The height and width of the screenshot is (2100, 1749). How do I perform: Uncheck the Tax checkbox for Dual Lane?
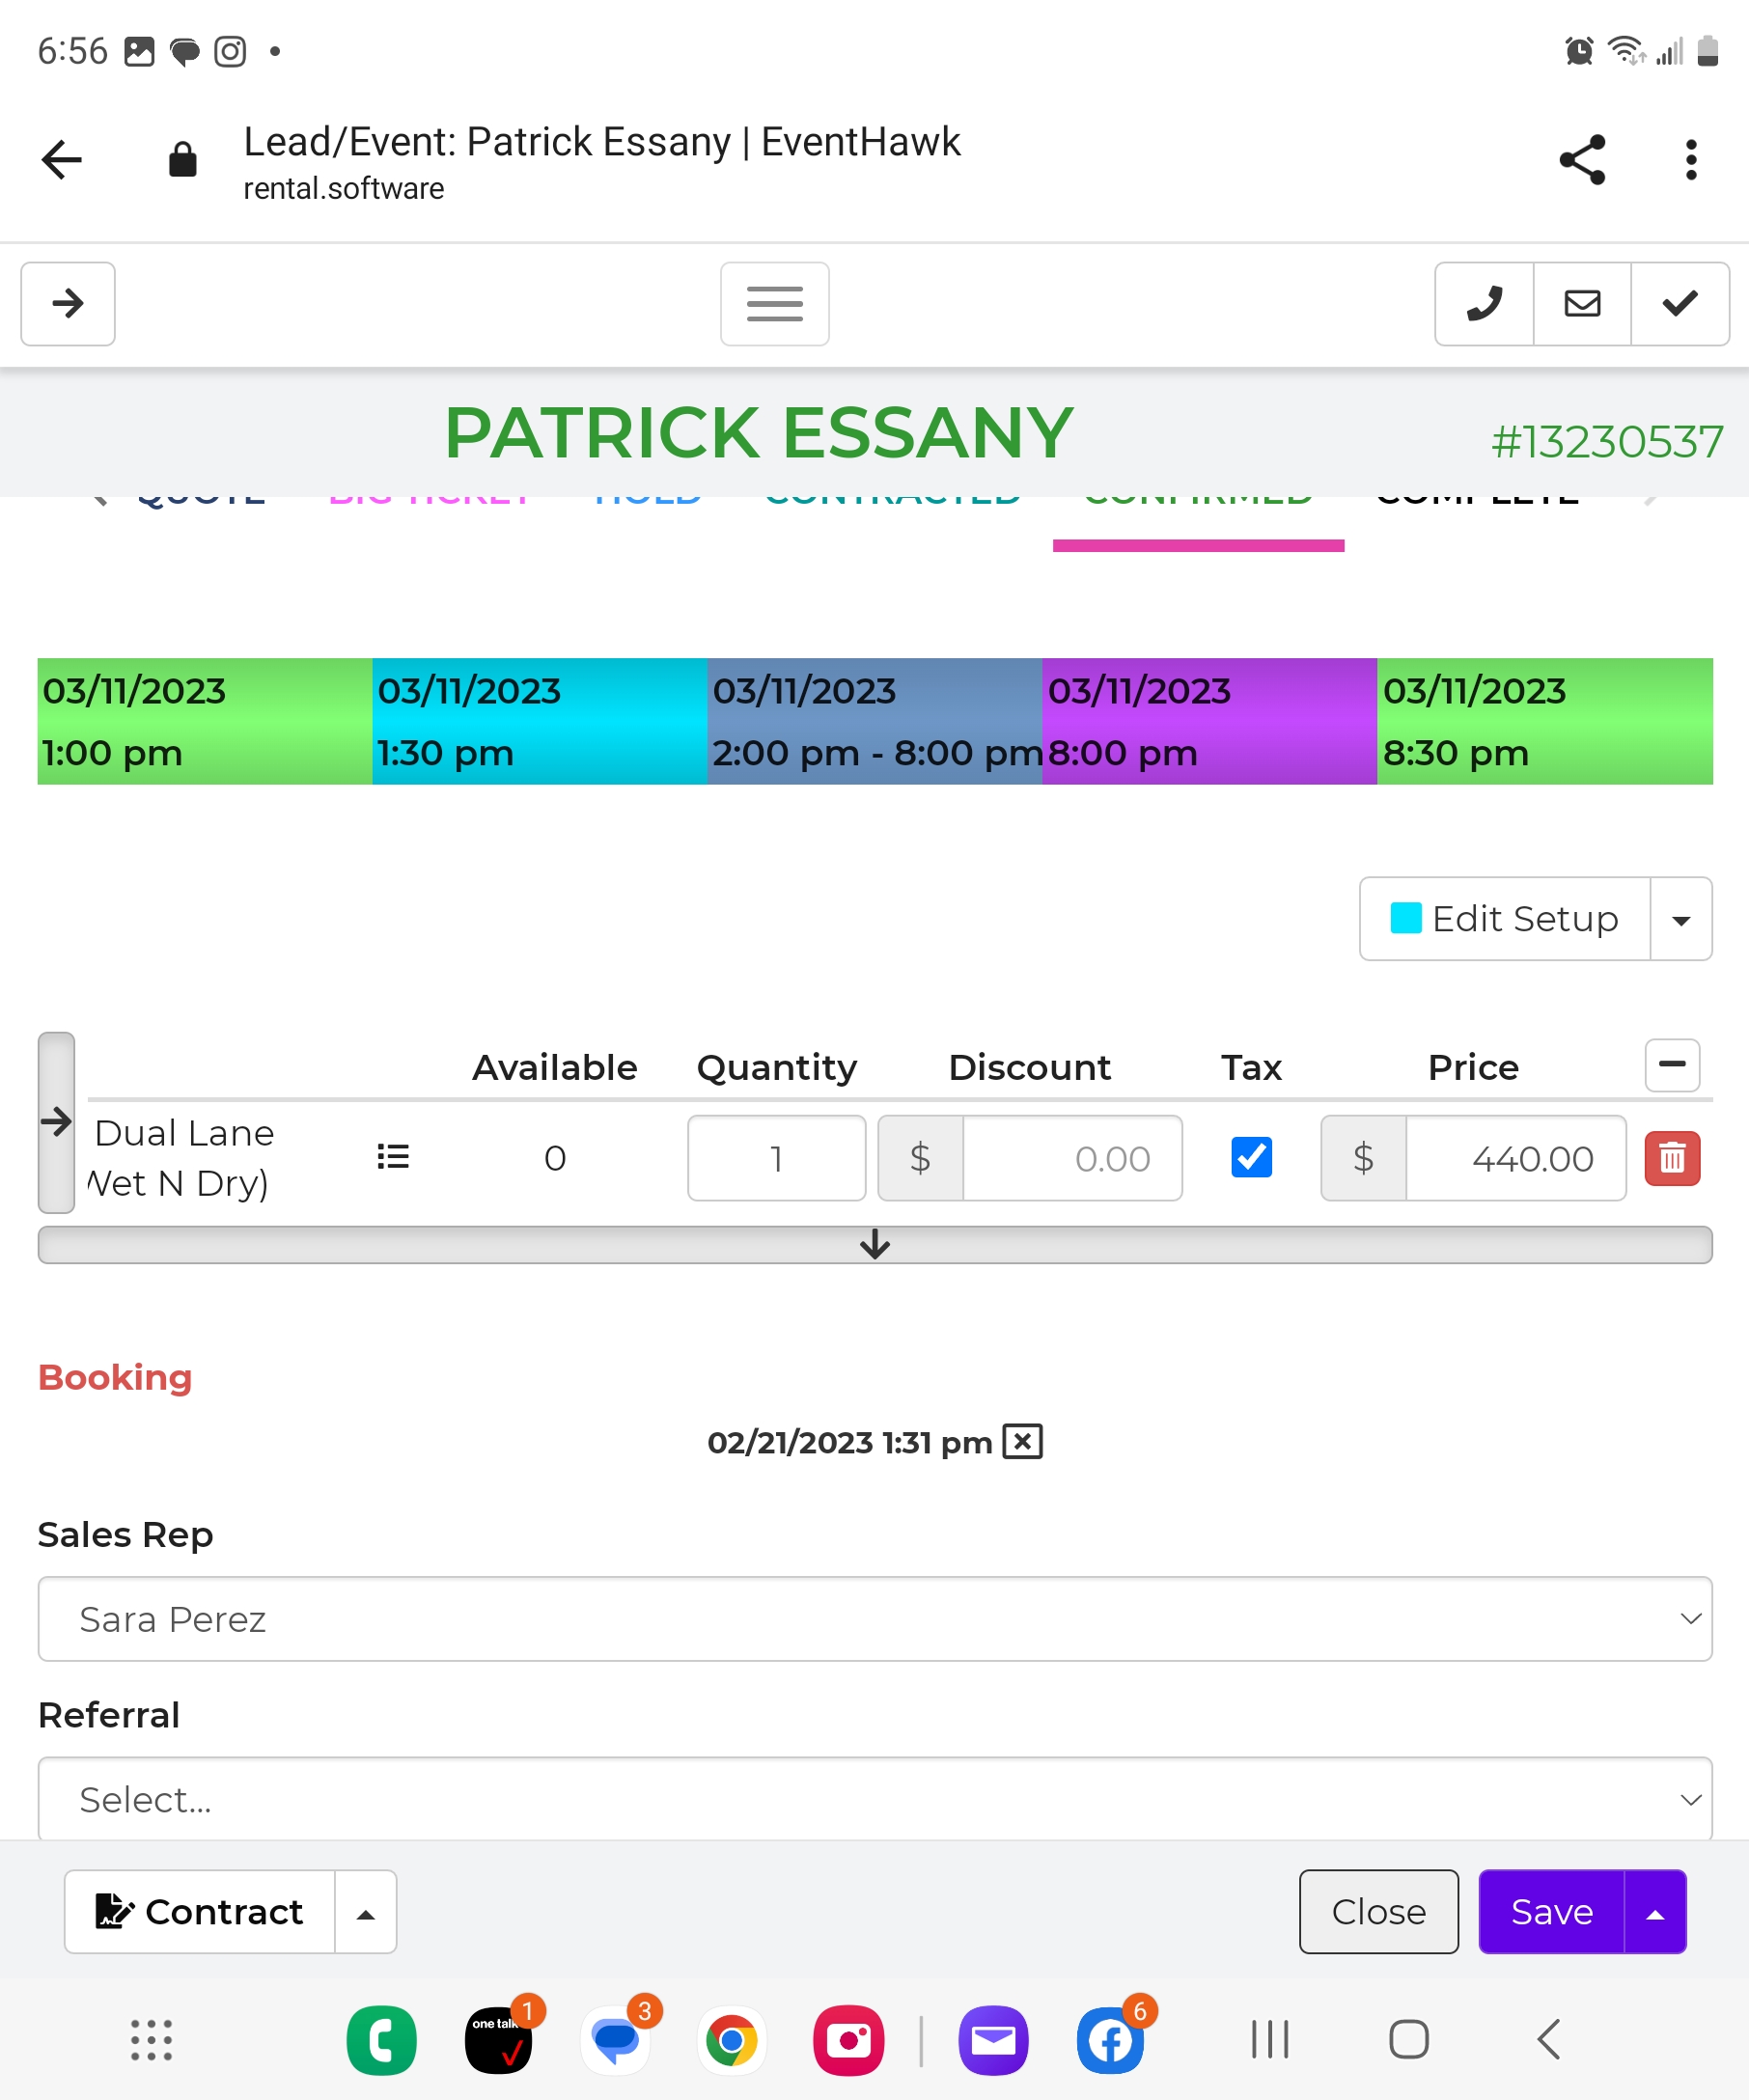click(x=1251, y=1157)
